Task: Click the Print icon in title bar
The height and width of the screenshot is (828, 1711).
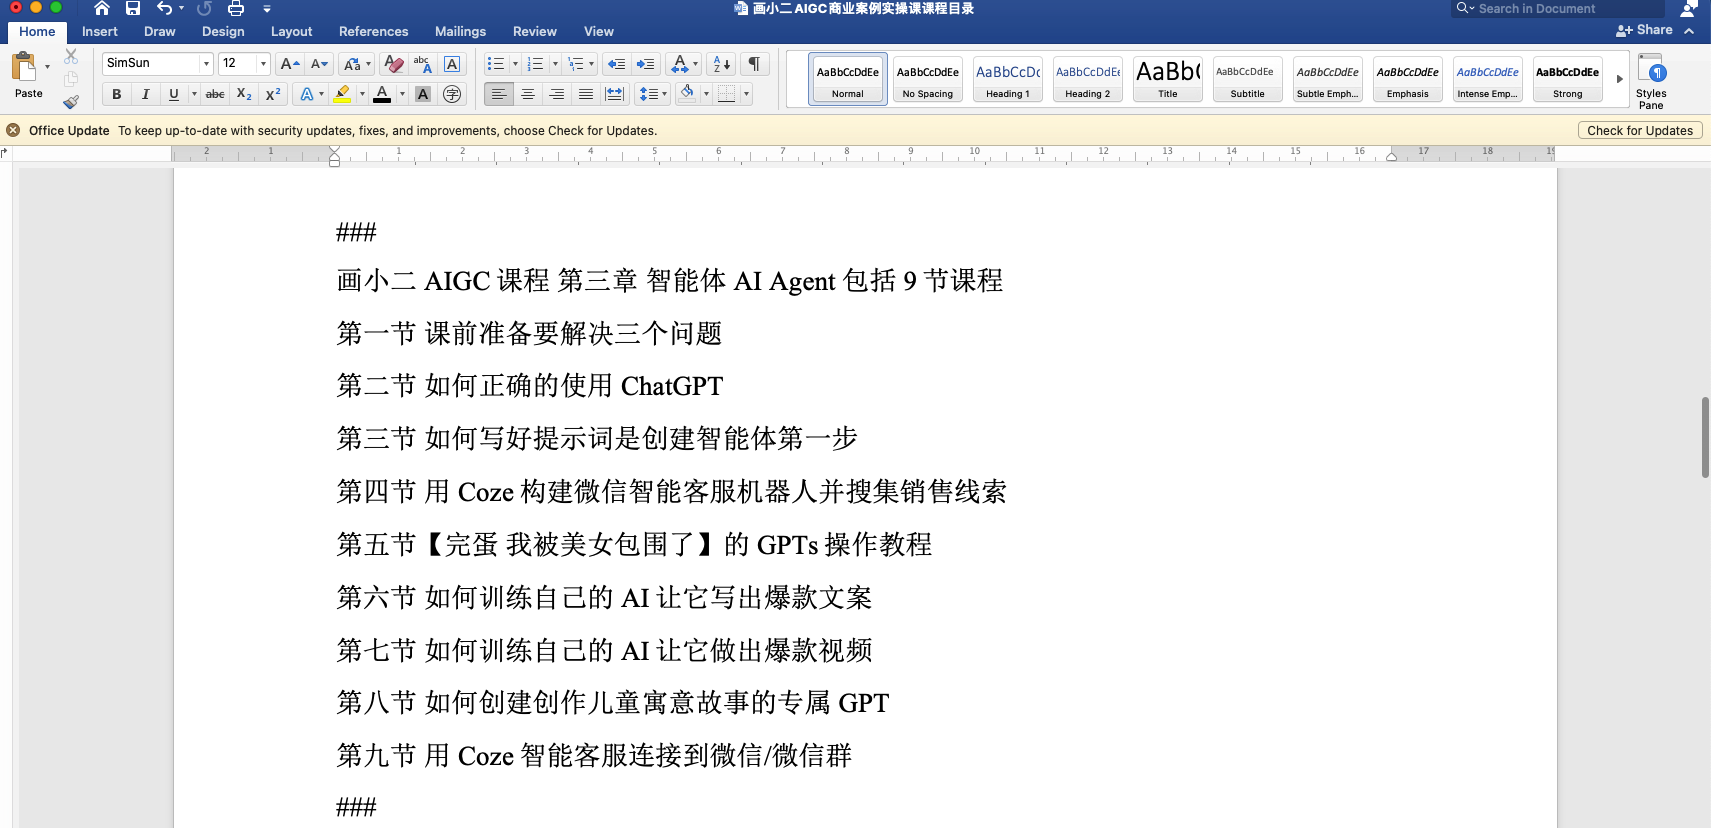Action: [236, 8]
